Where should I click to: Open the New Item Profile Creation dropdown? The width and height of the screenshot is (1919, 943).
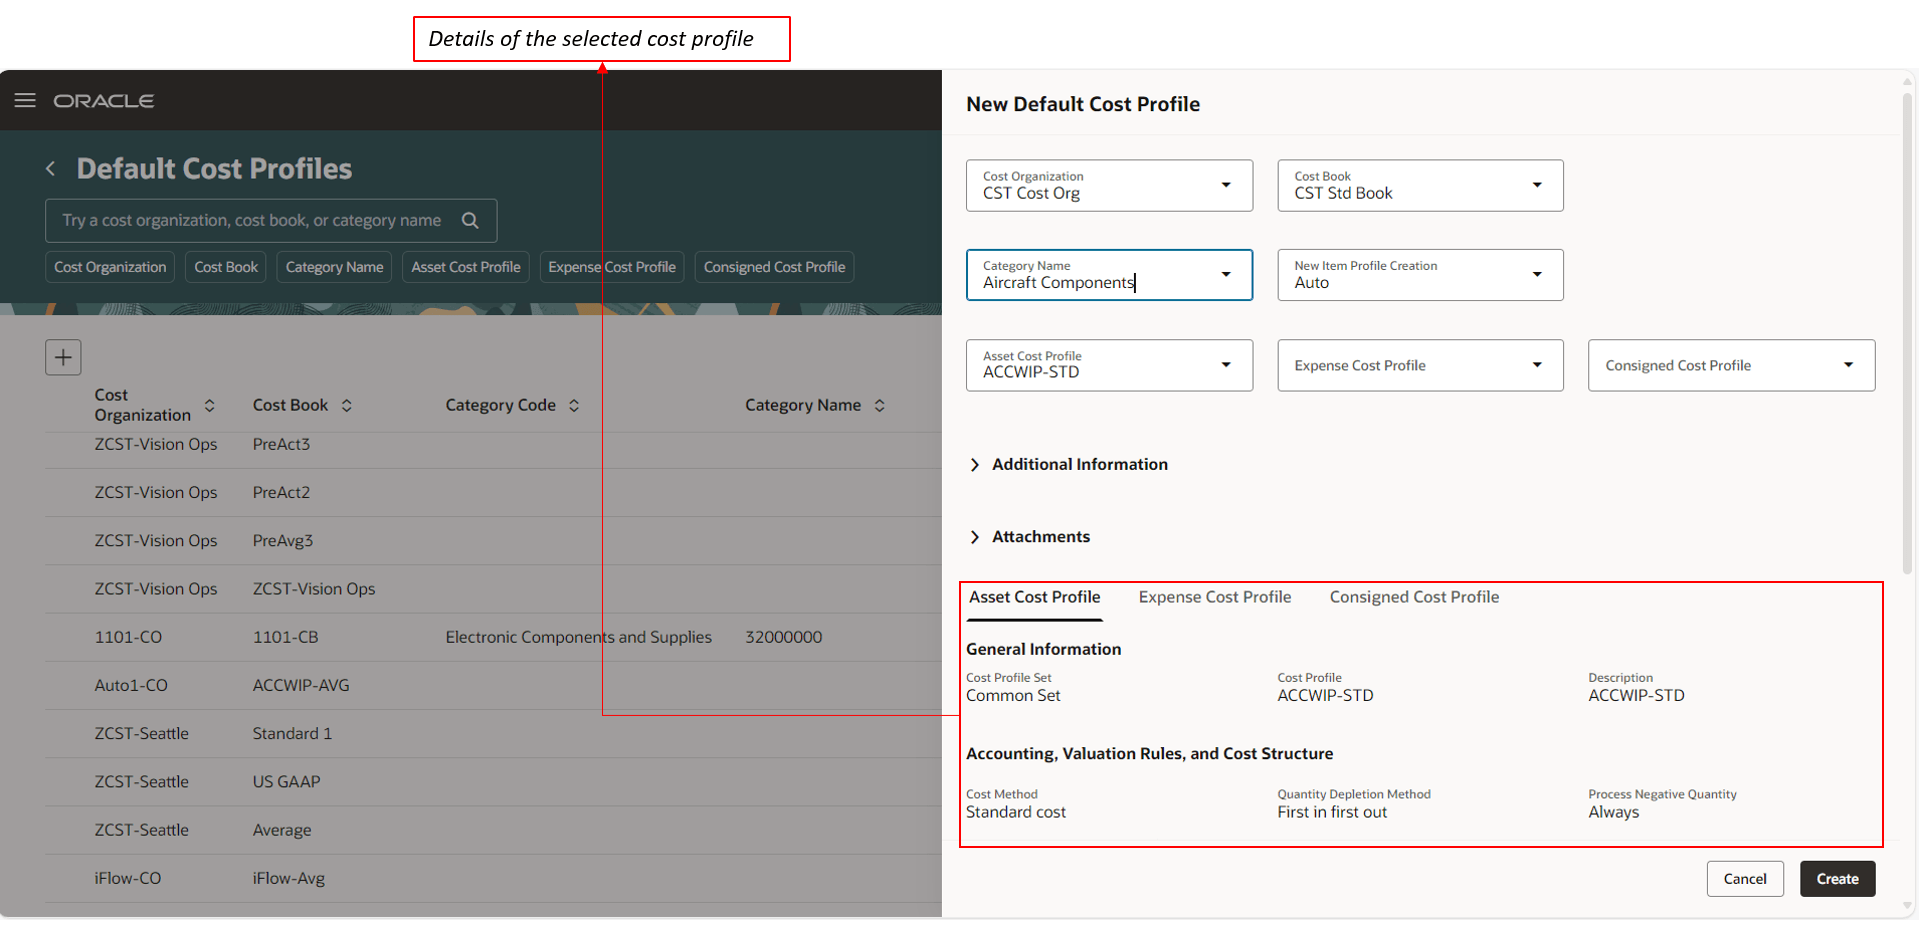click(x=1538, y=274)
